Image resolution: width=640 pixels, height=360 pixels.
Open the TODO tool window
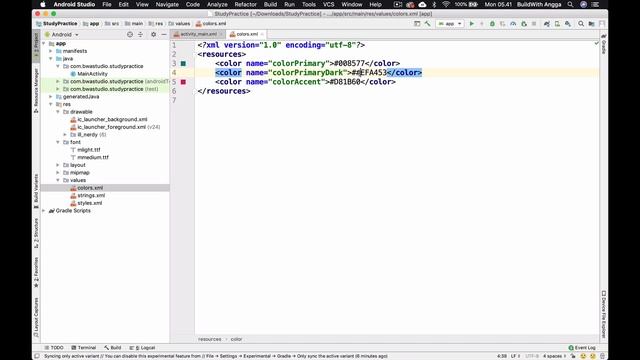54,348
